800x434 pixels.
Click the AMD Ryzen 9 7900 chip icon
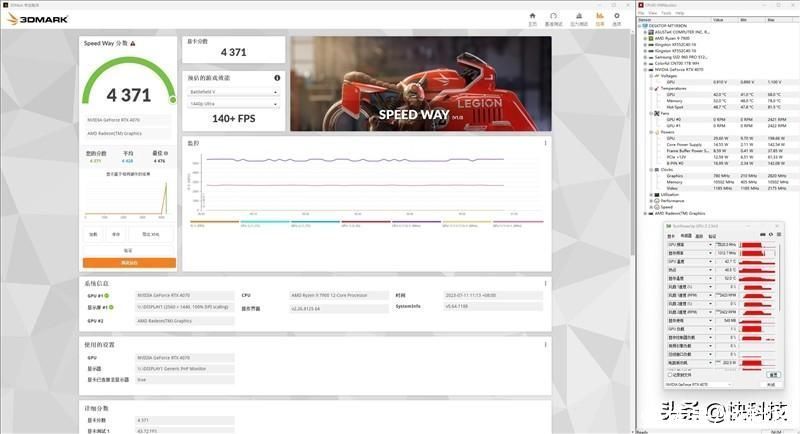pyautogui.click(x=651, y=38)
